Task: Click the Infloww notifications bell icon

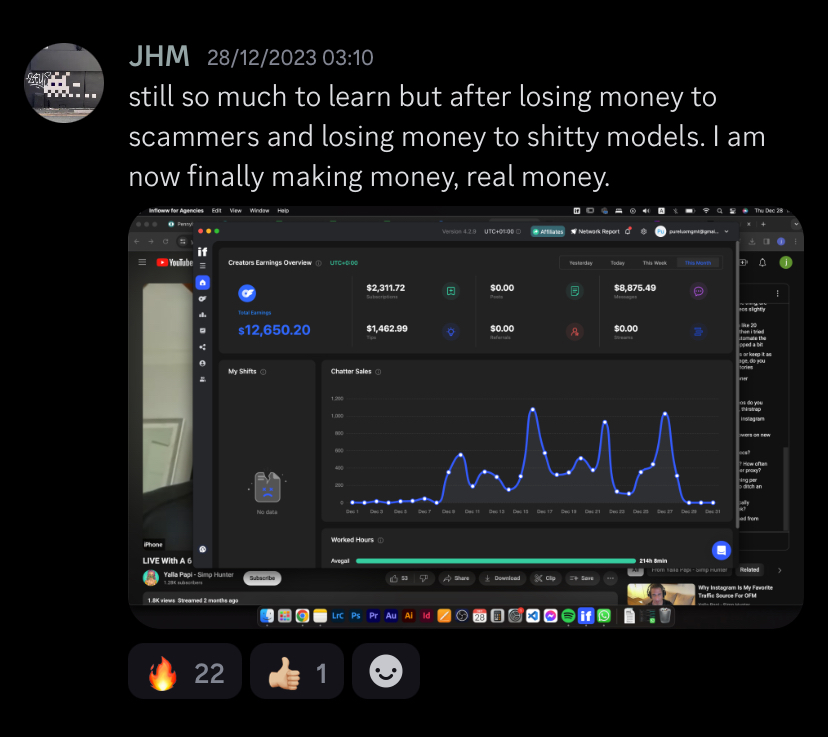Action: pyautogui.click(x=628, y=231)
